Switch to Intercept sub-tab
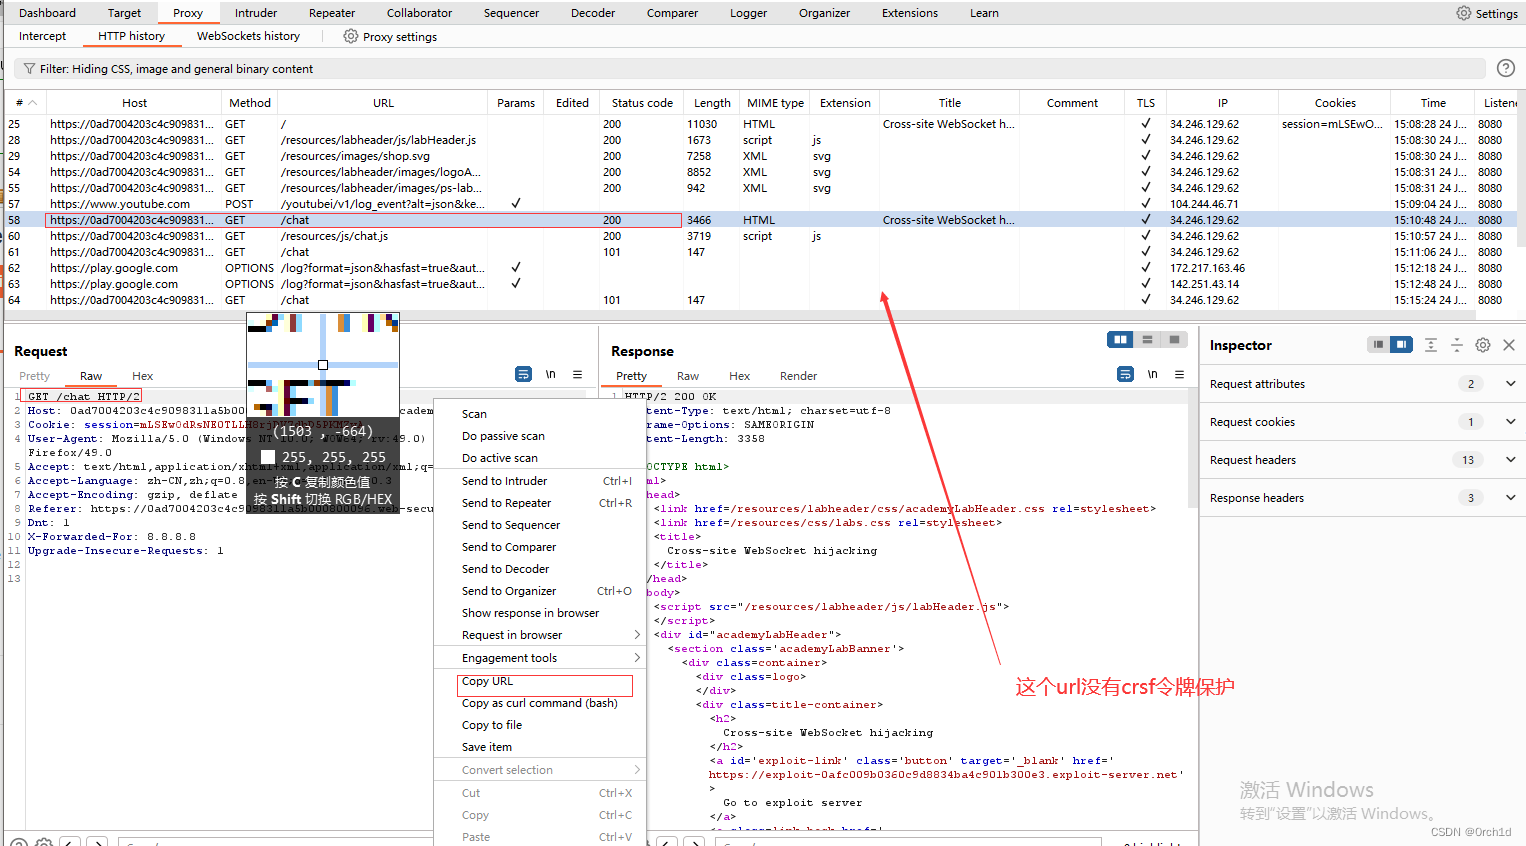The image size is (1526, 846). pos(42,36)
